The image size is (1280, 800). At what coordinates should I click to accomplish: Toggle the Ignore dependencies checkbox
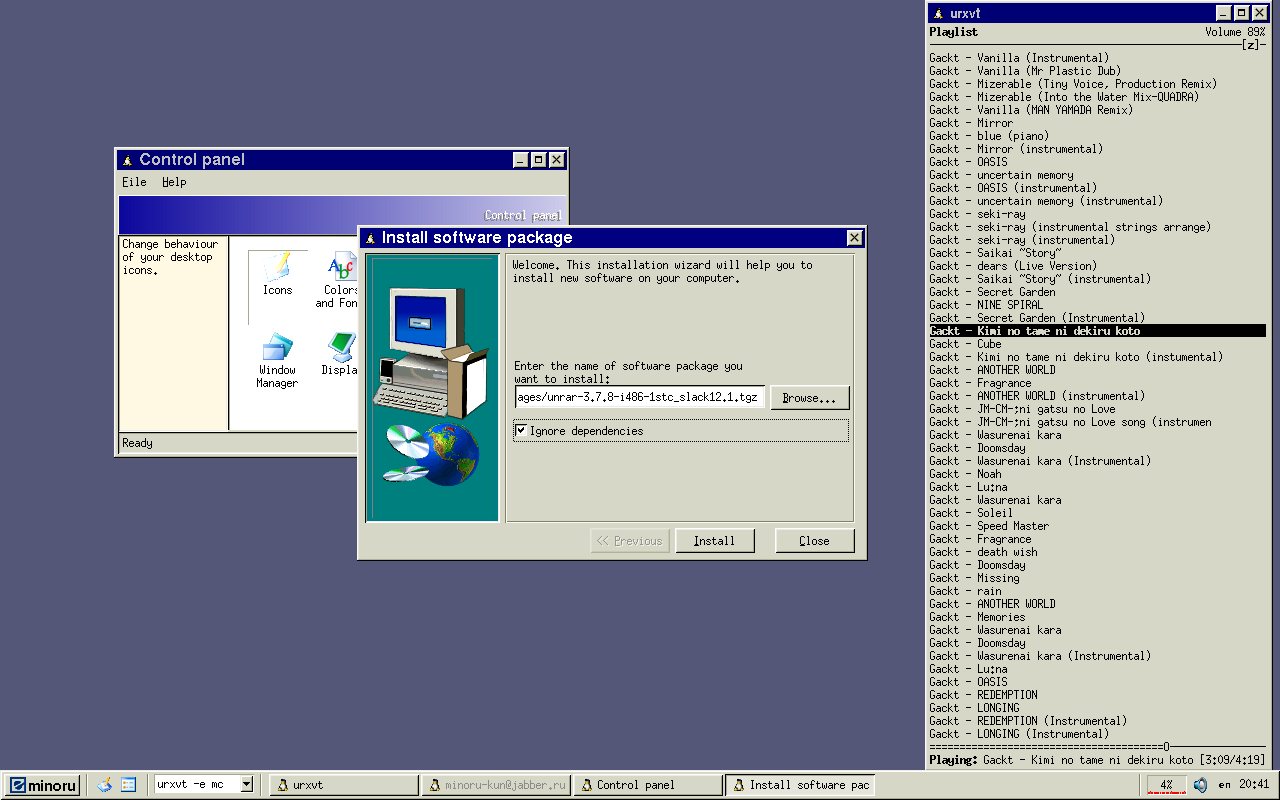point(521,430)
